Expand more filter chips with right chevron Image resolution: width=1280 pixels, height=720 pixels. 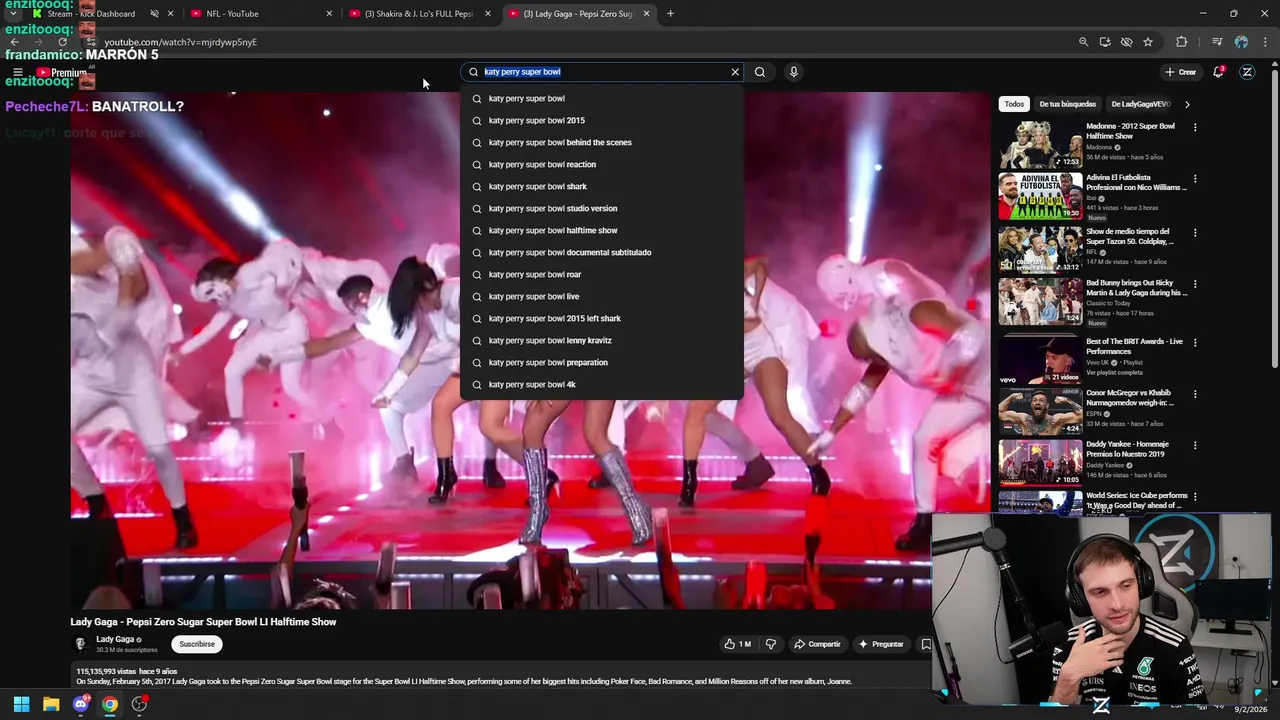1187,104
